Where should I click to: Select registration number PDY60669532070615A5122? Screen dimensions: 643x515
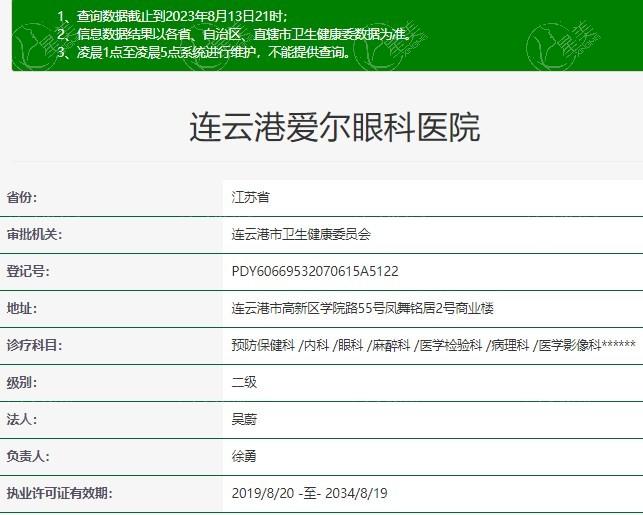pyautogui.click(x=315, y=271)
